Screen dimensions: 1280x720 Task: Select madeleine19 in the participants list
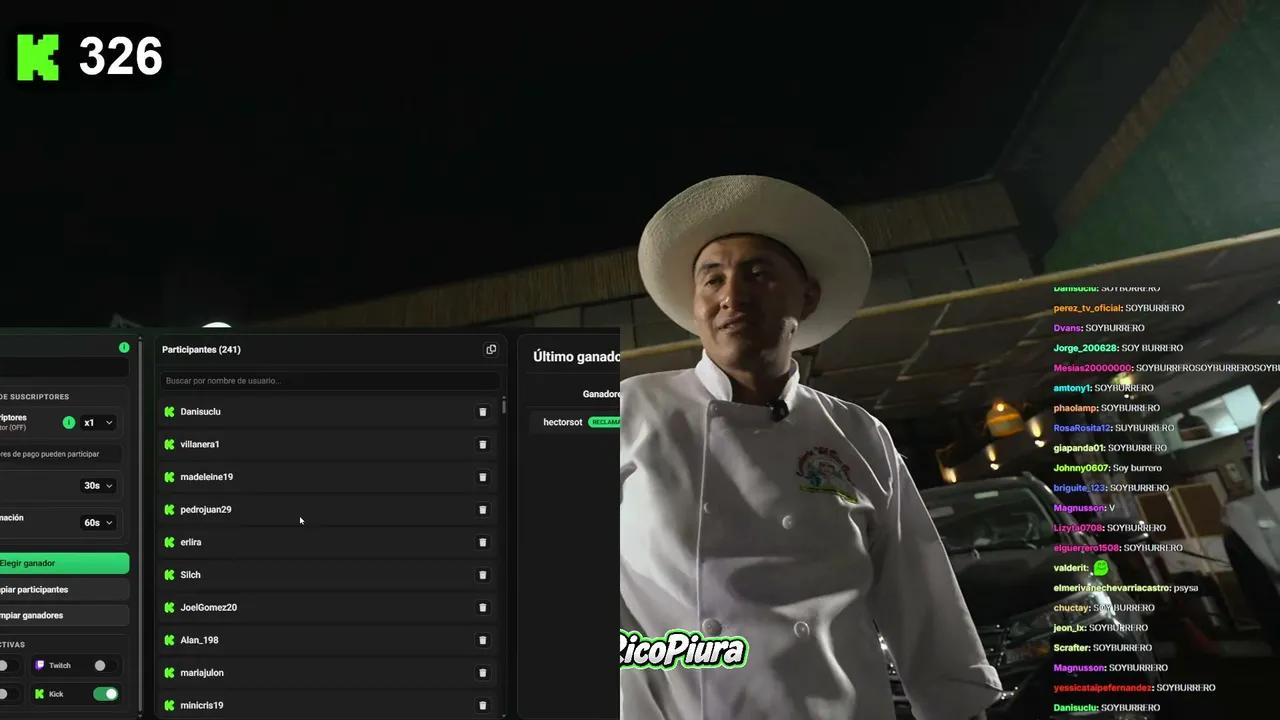click(x=327, y=477)
